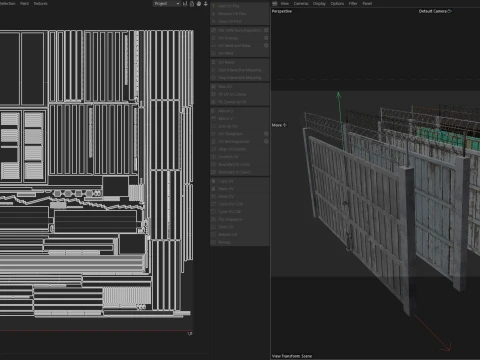Open UV Straighten gear options
This screenshot has width=480, height=360.
pos(266,134)
